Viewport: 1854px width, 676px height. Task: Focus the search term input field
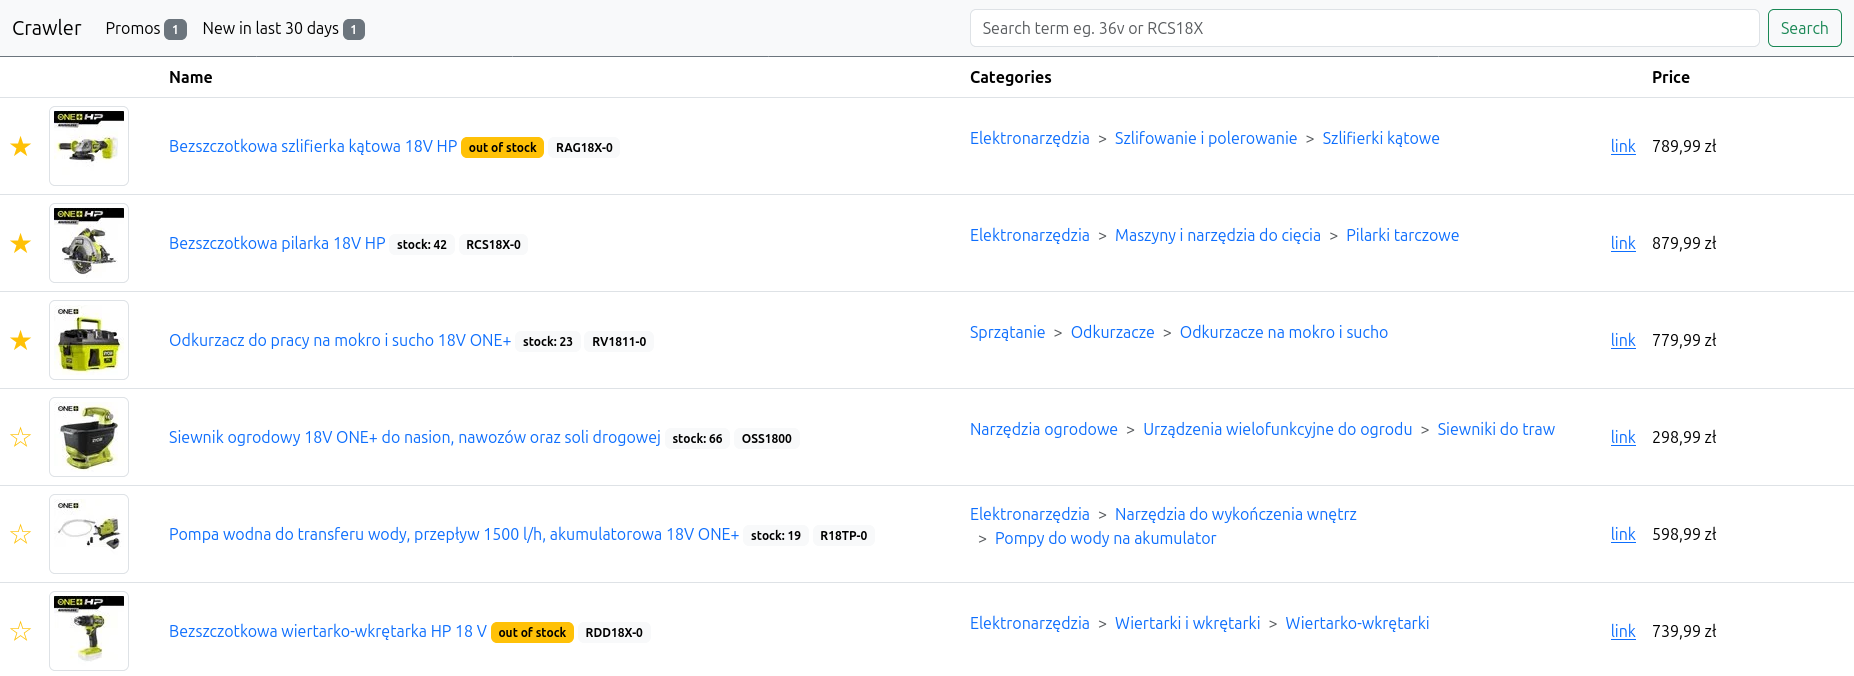1363,28
